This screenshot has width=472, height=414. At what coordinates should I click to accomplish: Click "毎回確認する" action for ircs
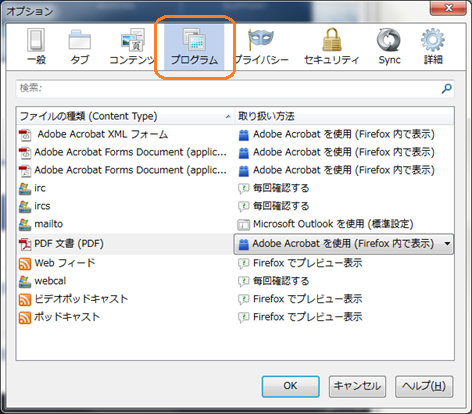[x=281, y=206]
